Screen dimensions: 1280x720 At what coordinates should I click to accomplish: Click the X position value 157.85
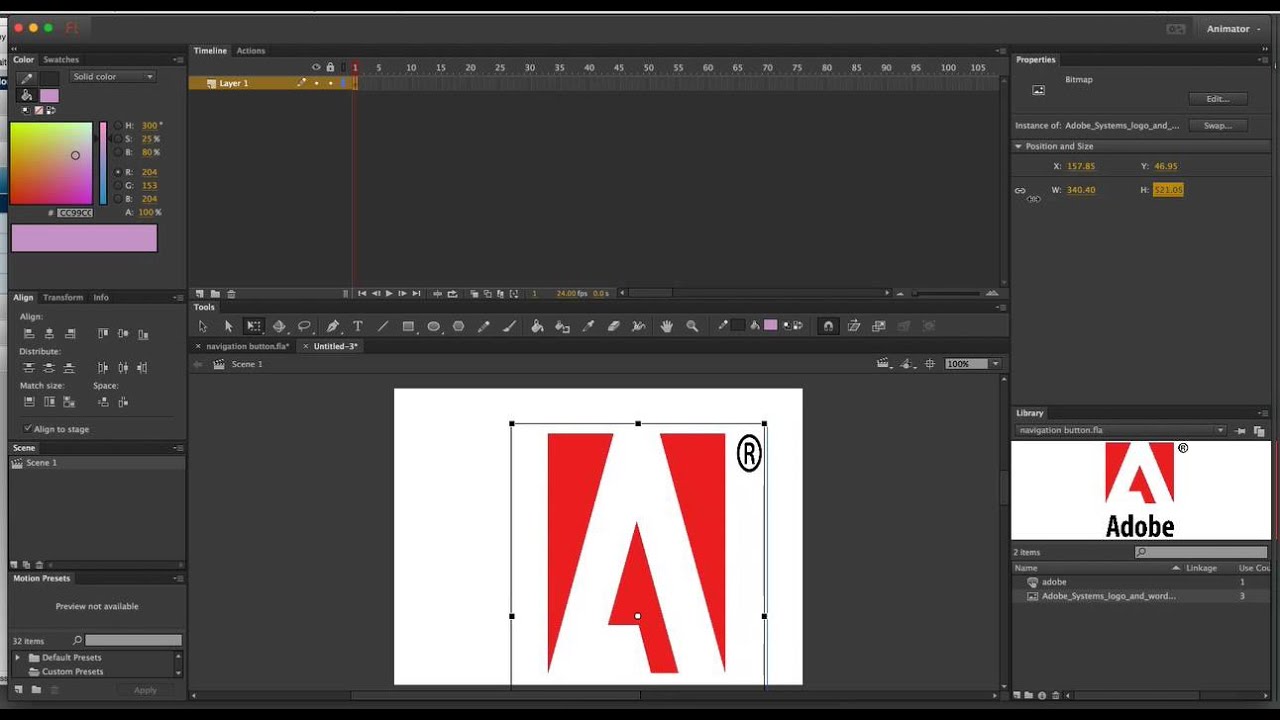[1081, 167]
